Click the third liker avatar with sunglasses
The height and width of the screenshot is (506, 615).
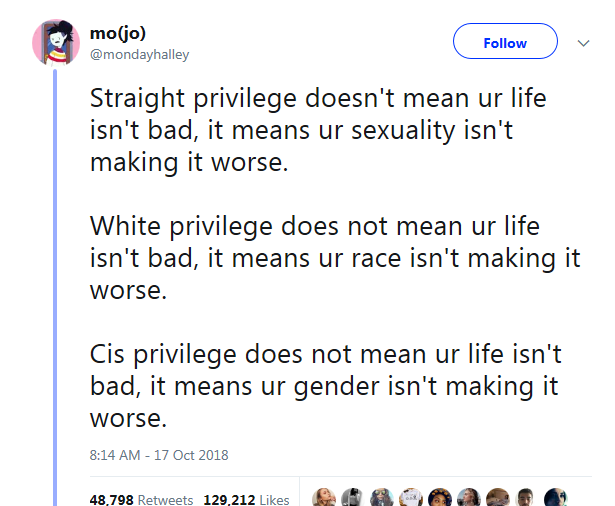pos(381,497)
